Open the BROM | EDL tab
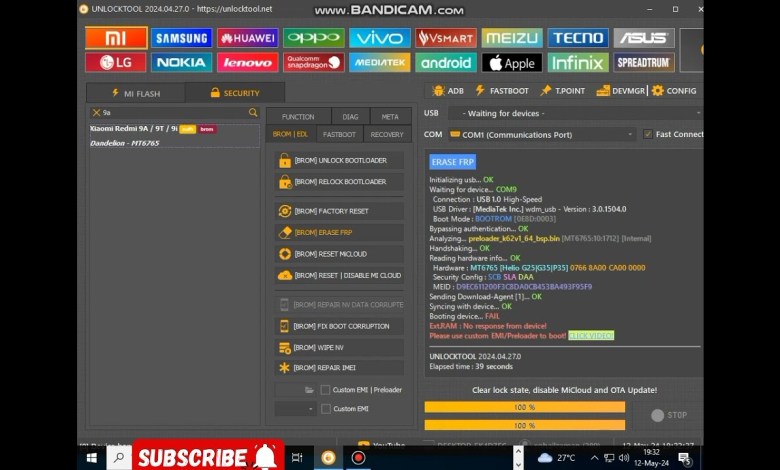The image size is (780, 470). click(290, 134)
